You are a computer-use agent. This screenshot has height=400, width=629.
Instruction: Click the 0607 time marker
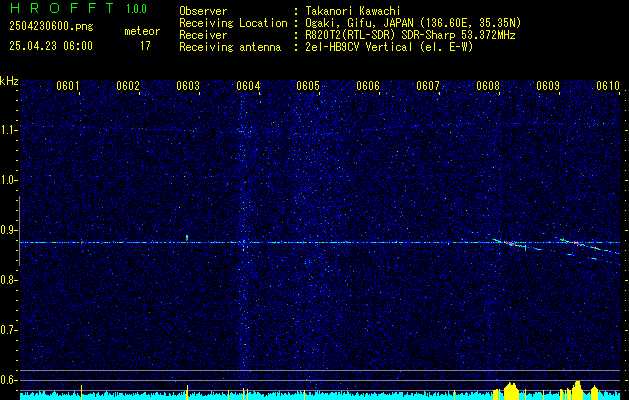pos(428,86)
